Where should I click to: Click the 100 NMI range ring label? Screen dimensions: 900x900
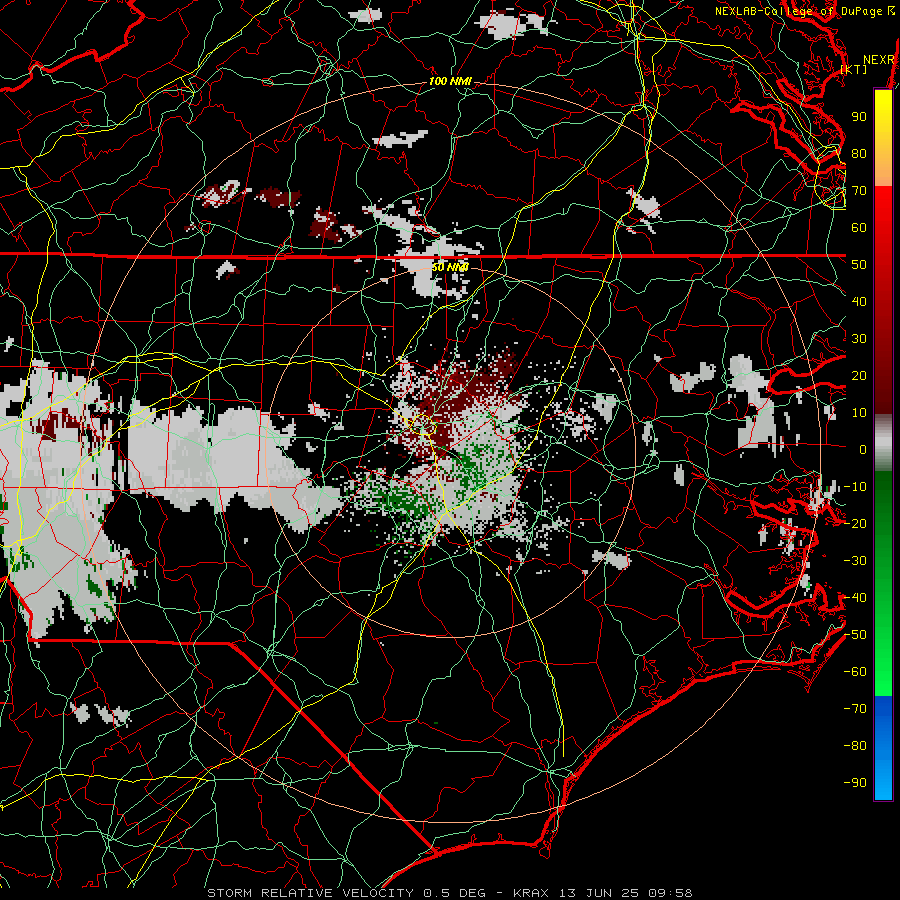450,82
